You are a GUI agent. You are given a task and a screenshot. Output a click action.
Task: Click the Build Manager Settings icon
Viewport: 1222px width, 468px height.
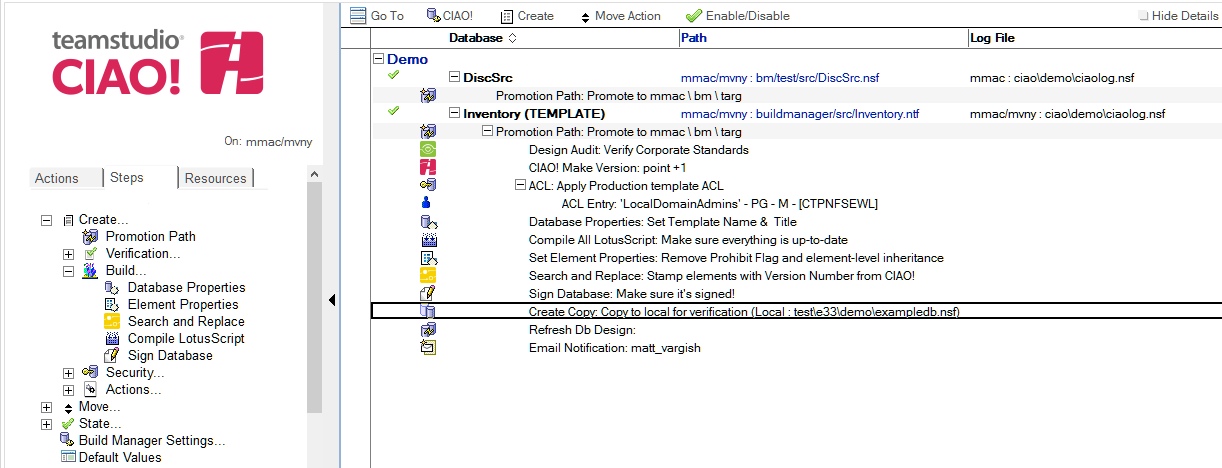68,441
